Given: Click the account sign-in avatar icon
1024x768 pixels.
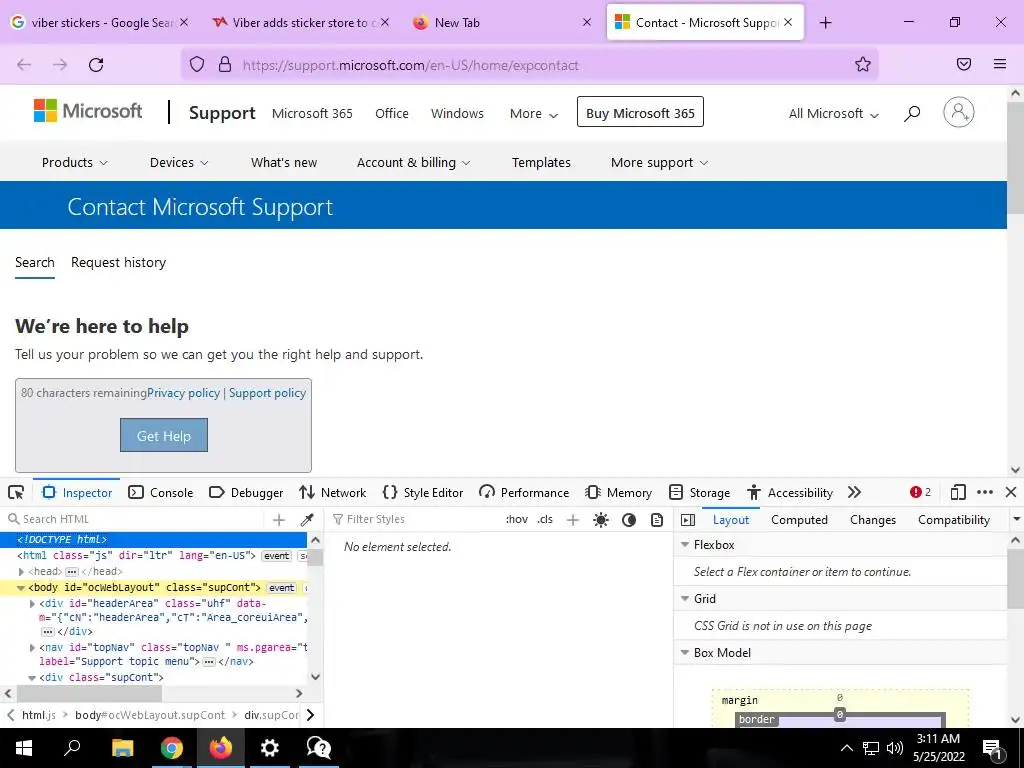Looking at the screenshot, I should click(x=959, y=112).
